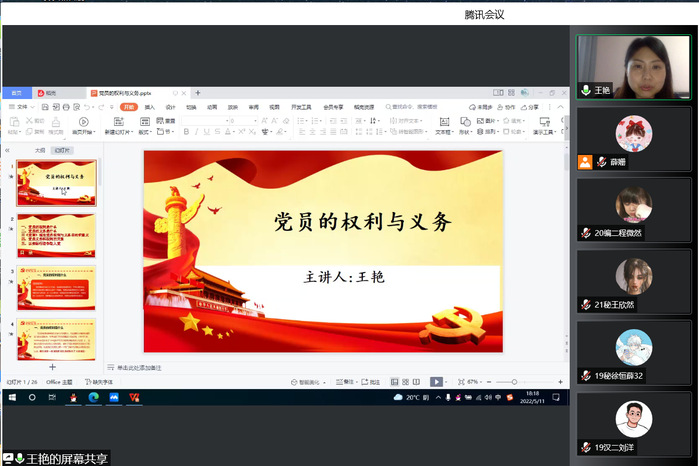The height and width of the screenshot is (466, 699).
Task: Select slide 2 thumbnail
Action: coord(56,235)
